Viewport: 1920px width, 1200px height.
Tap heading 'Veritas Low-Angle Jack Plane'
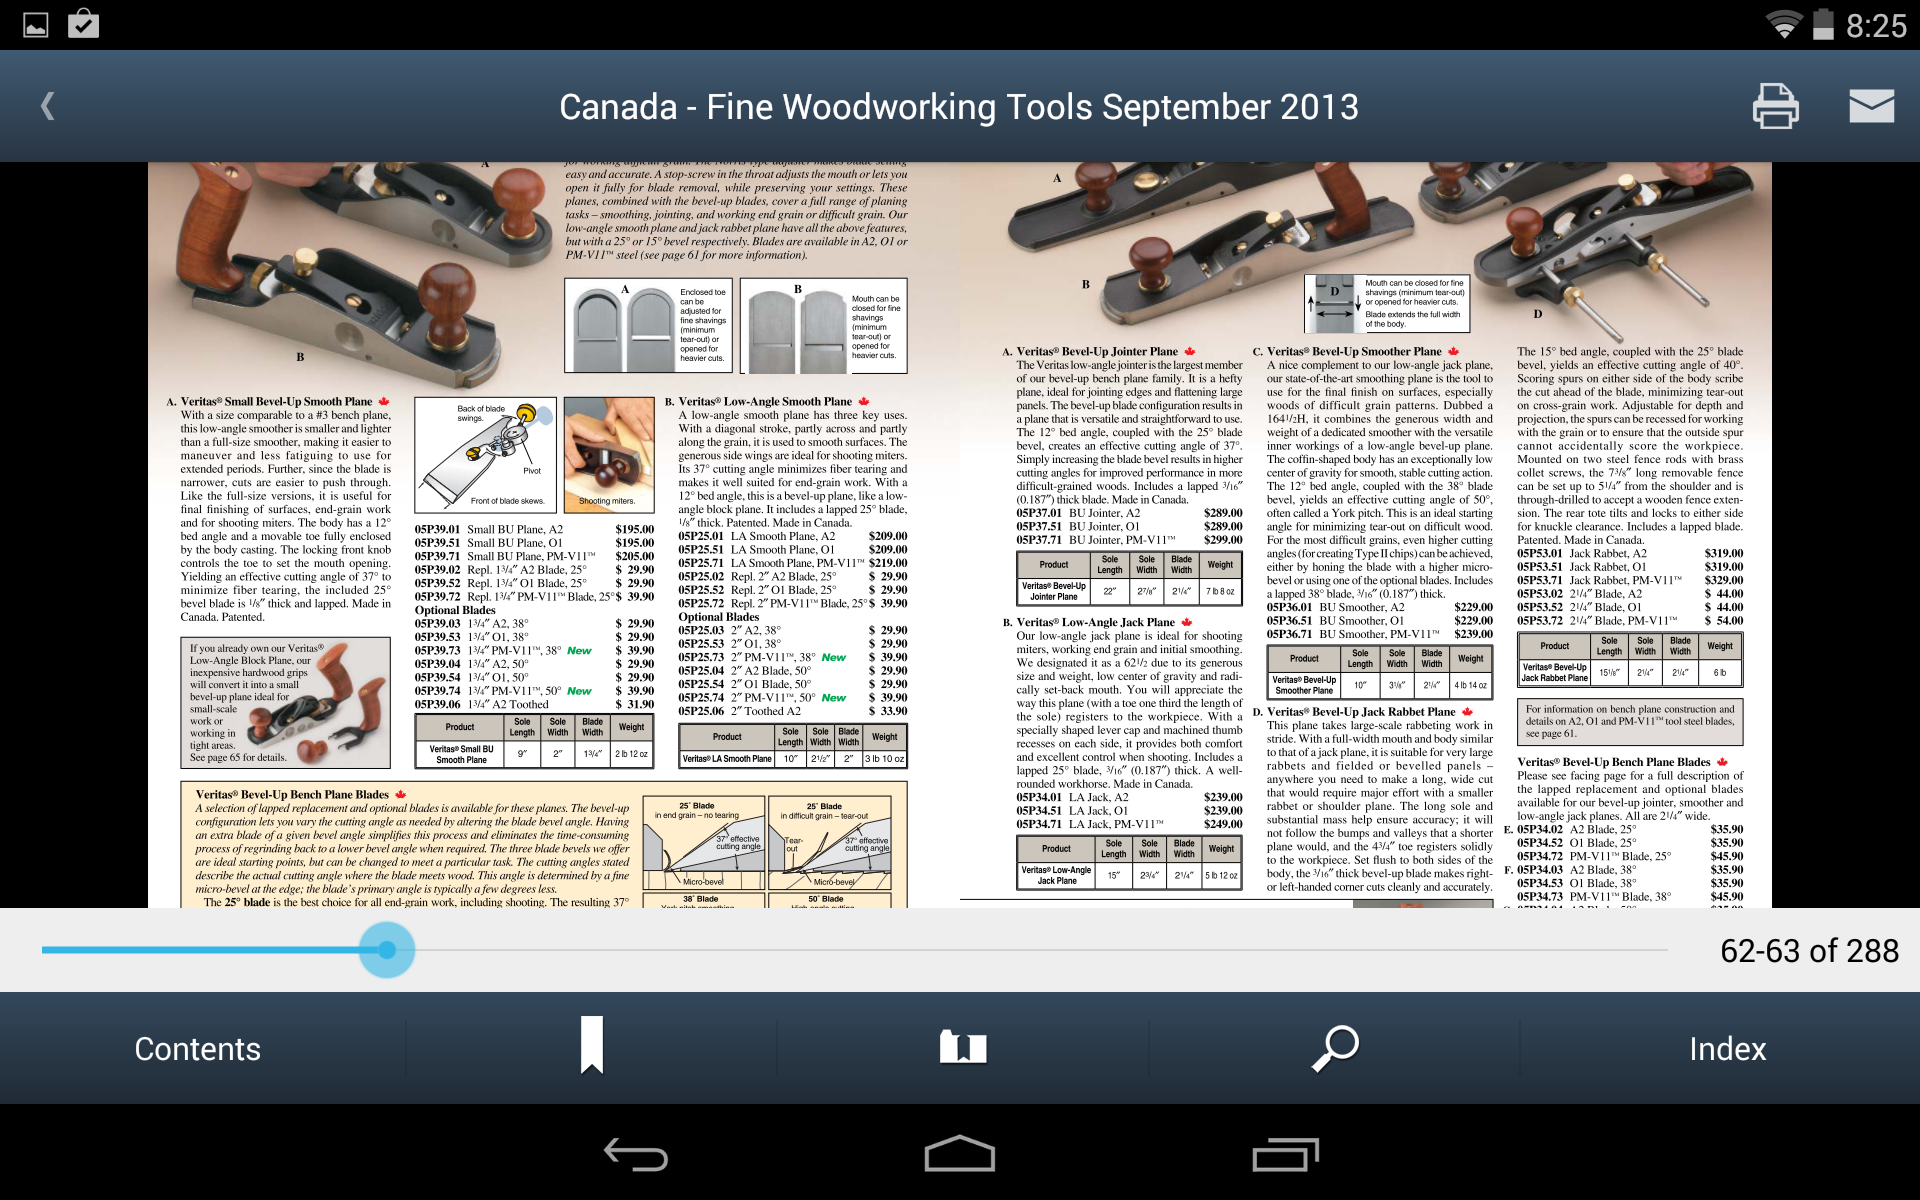point(1095,621)
